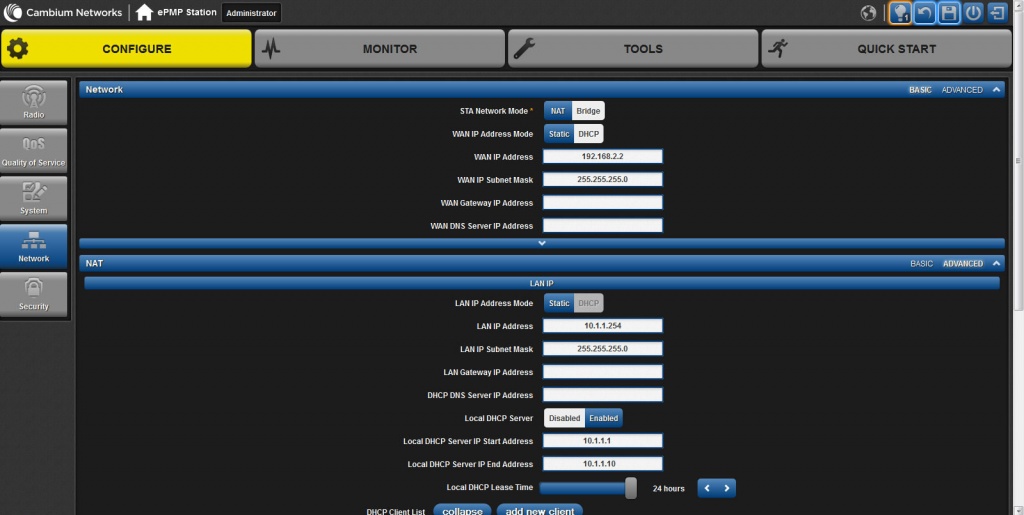The width and height of the screenshot is (1024, 515).
Task: Set Local DHCP Server to Disabled
Action: point(564,418)
